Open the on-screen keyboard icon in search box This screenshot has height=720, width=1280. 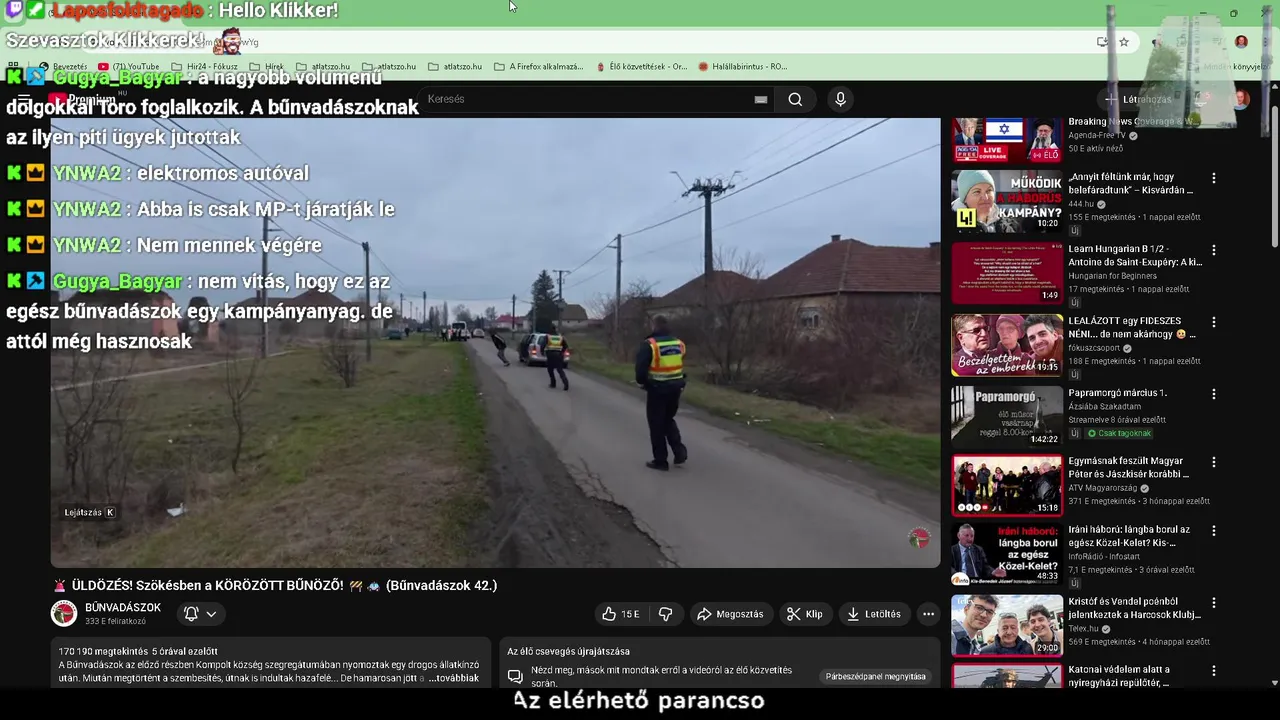(x=761, y=99)
